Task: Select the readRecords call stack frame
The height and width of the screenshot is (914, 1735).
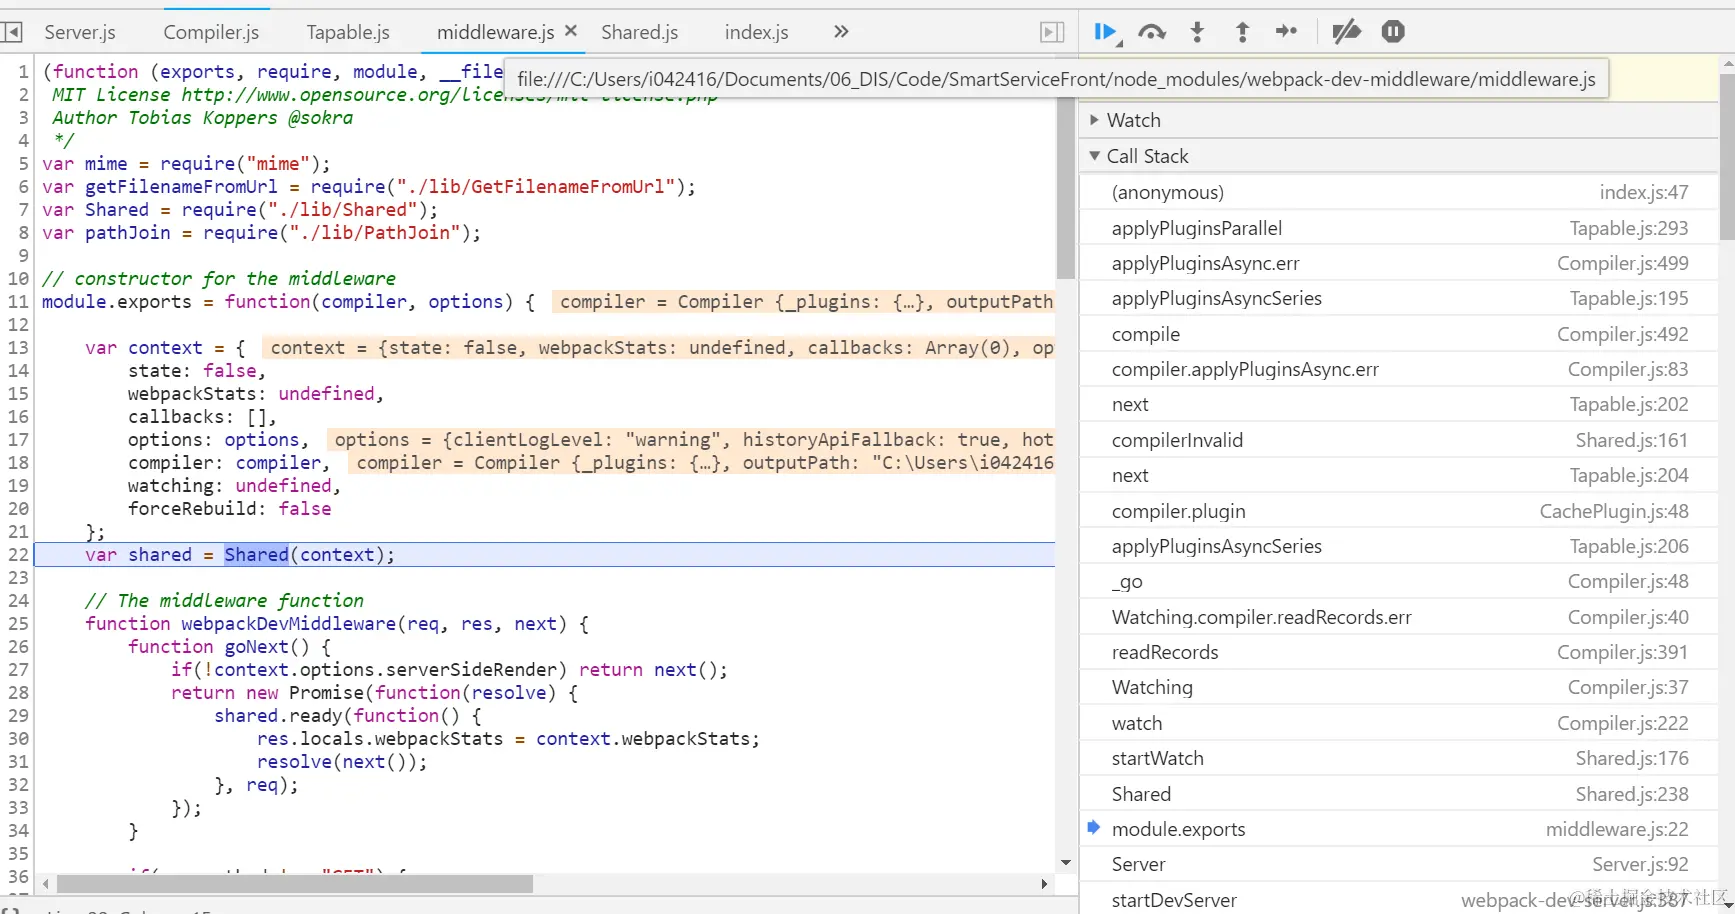Action: [1399, 652]
